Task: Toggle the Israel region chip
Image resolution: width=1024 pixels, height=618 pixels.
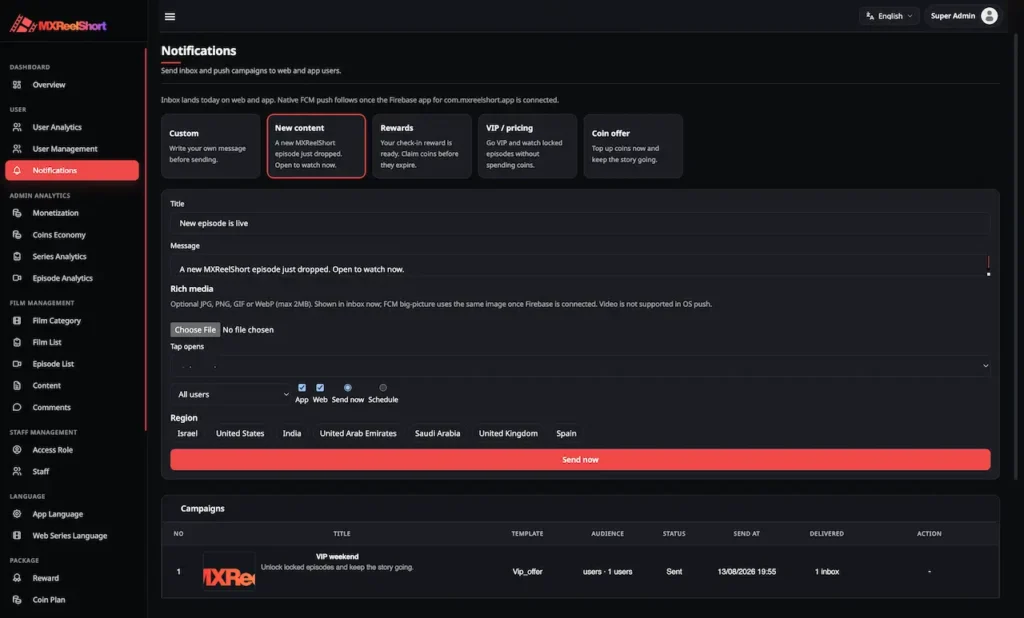Action: coord(187,433)
